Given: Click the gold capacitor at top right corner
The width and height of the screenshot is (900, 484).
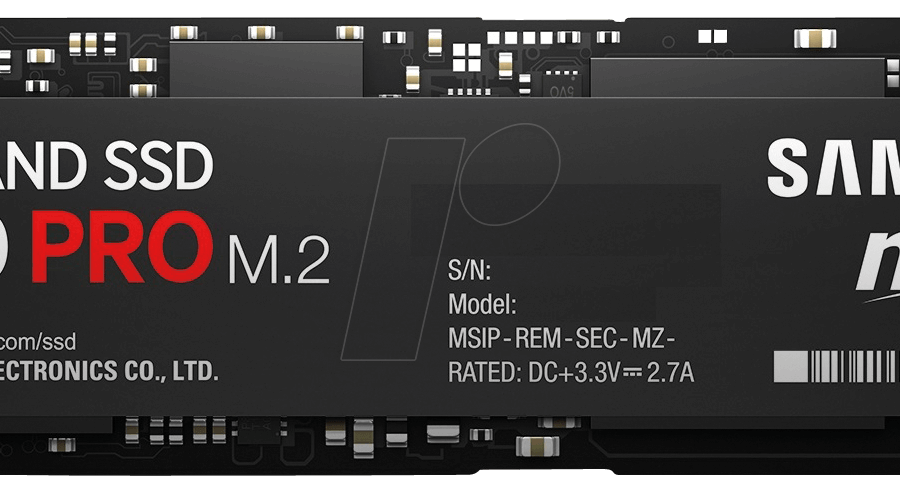Looking at the screenshot, I should tap(815, 38).
